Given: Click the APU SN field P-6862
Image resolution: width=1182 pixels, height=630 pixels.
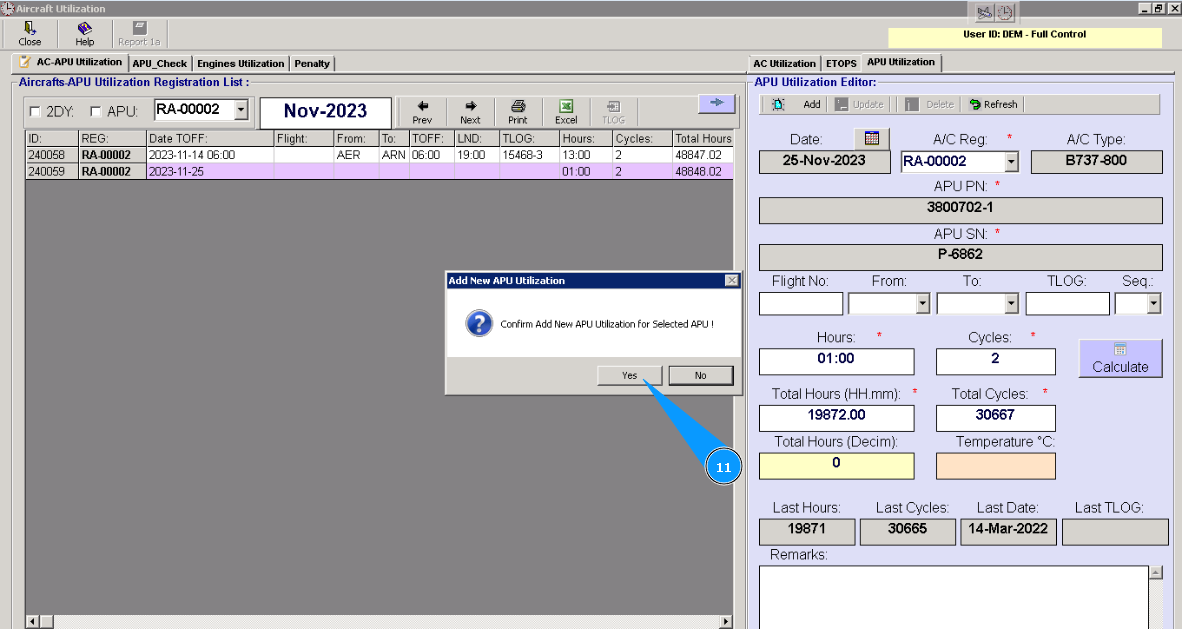Looking at the screenshot, I should [960, 256].
